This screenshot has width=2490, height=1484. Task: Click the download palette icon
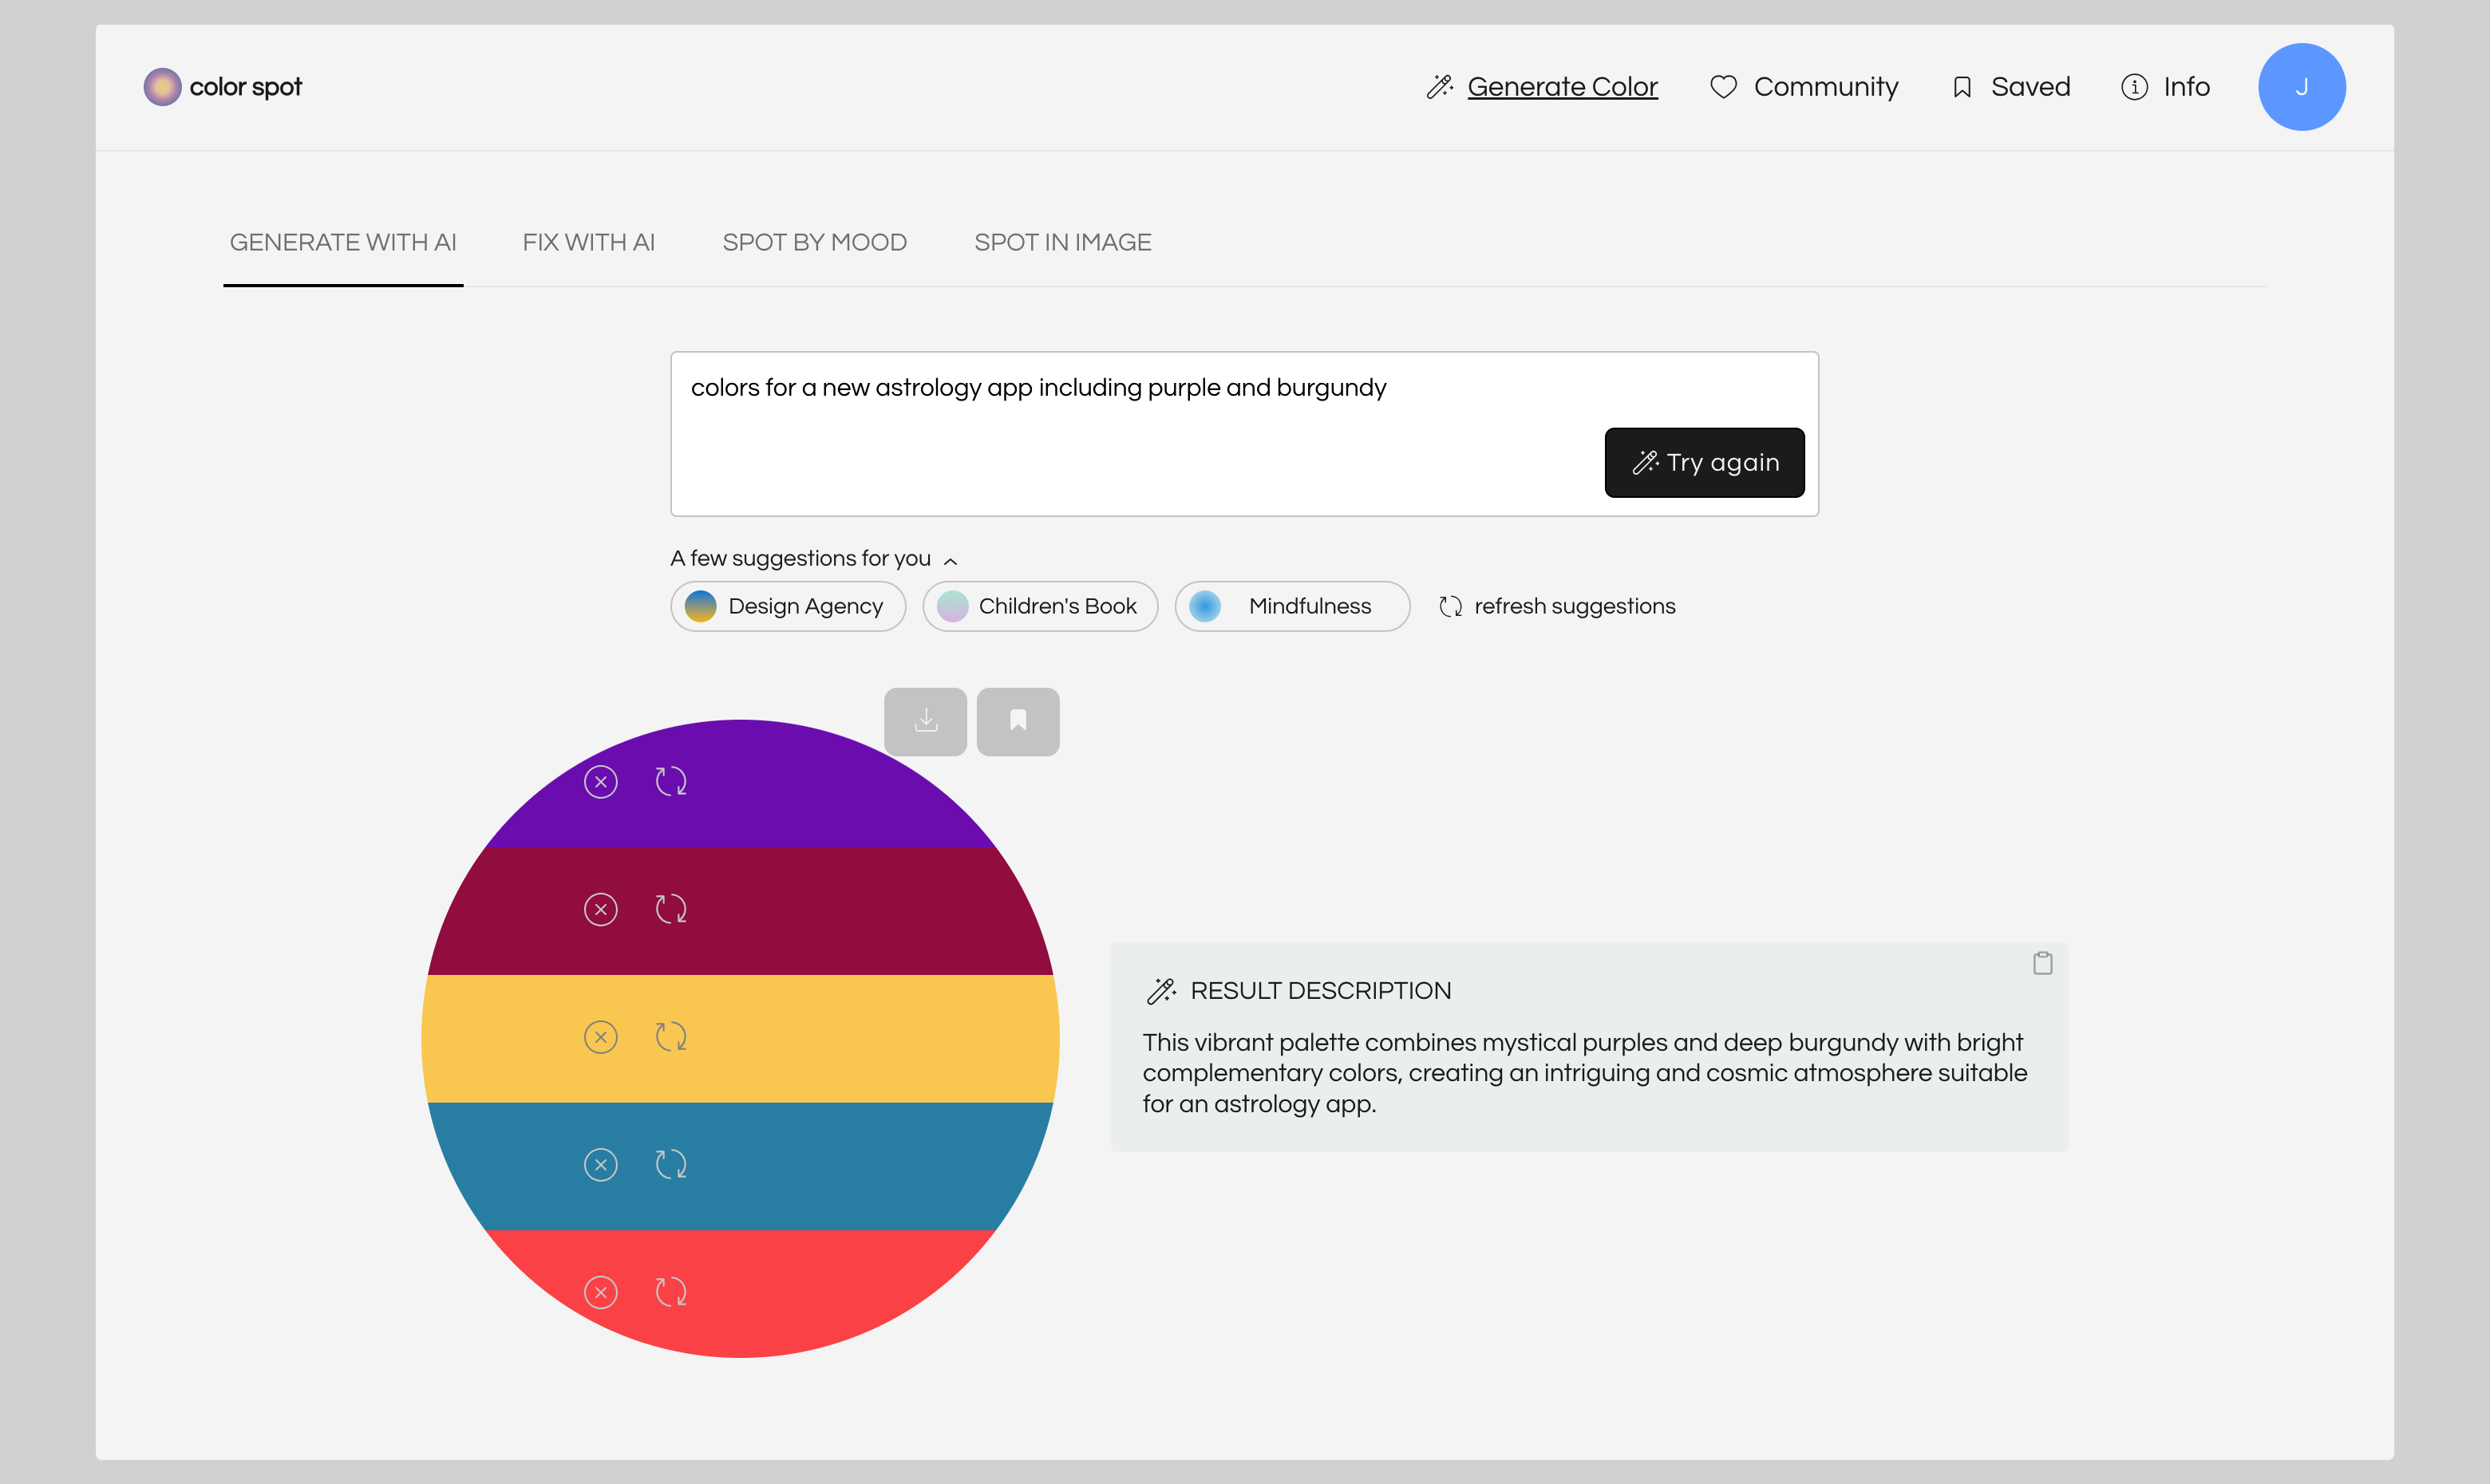coord(925,721)
